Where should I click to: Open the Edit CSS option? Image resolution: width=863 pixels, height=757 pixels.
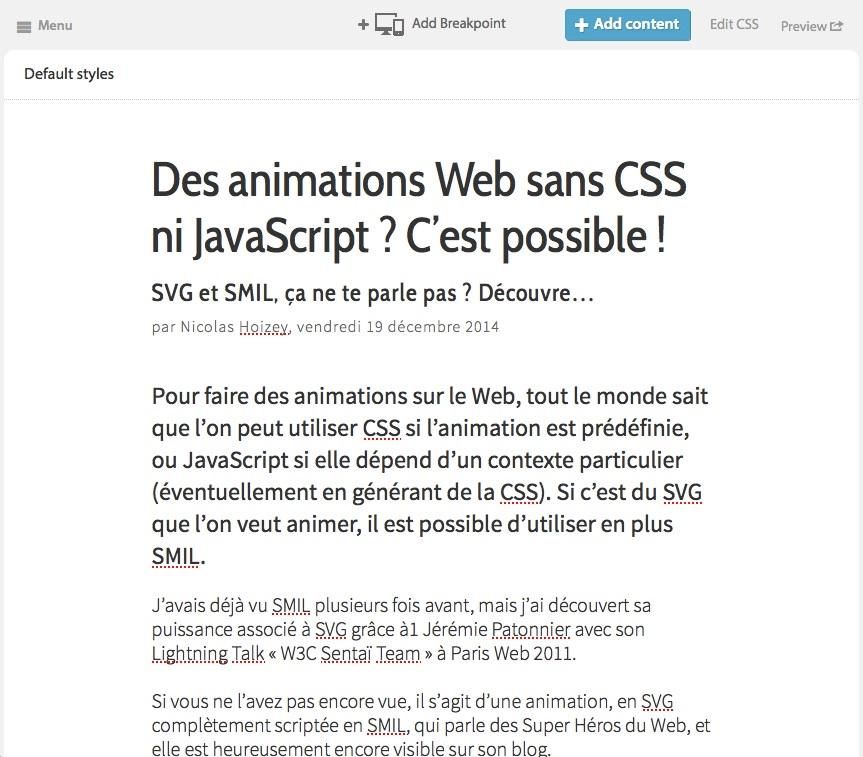coord(734,25)
